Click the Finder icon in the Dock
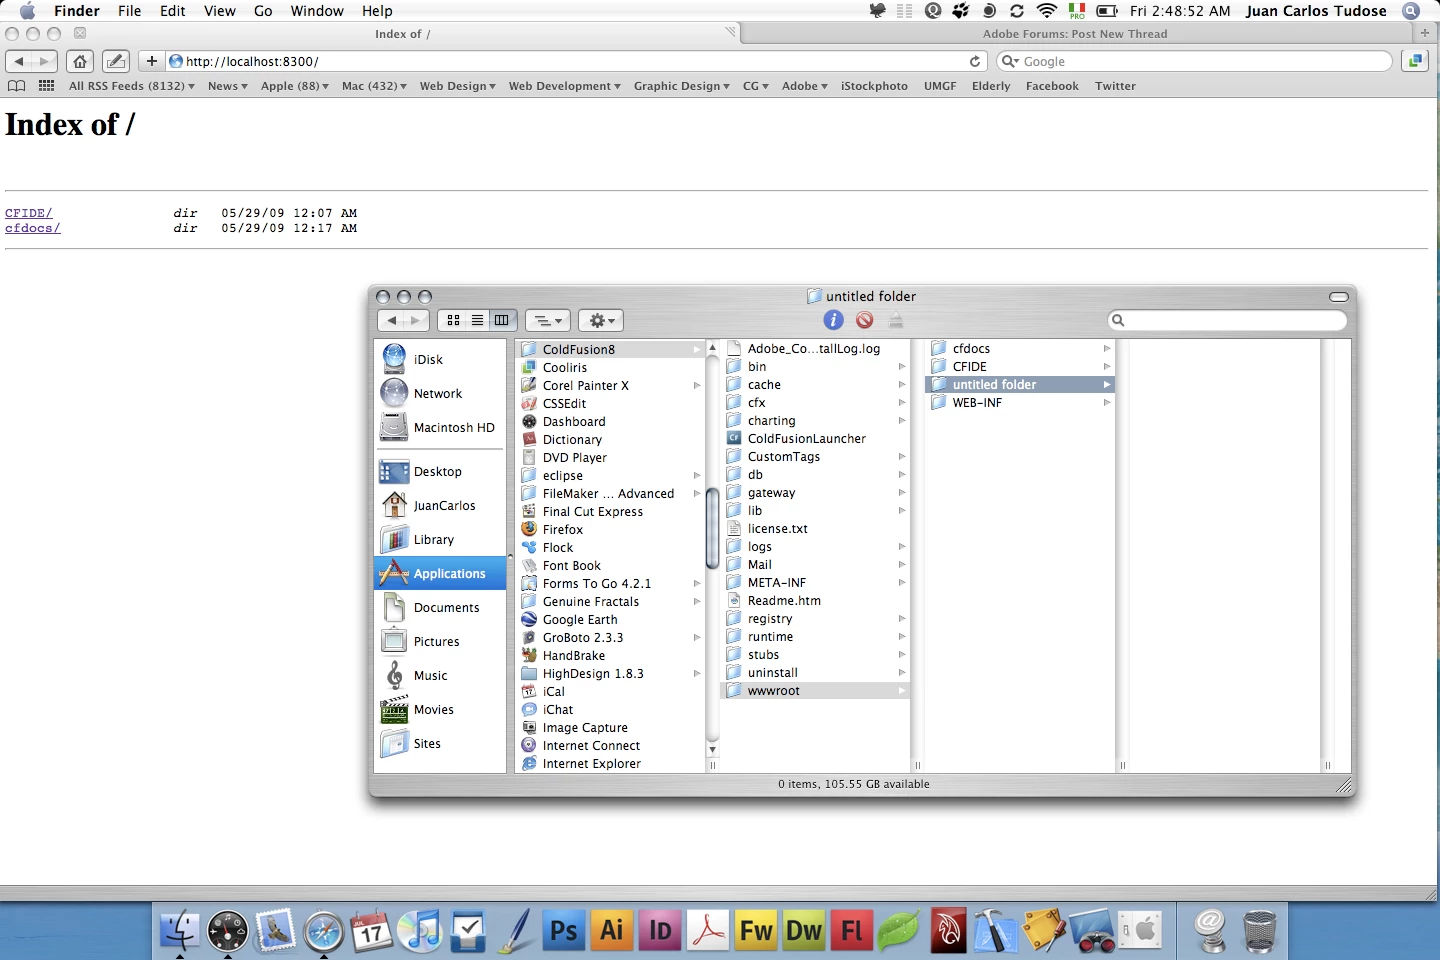The image size is (1440, 960). pyautogui.click(x=180, y=931)
